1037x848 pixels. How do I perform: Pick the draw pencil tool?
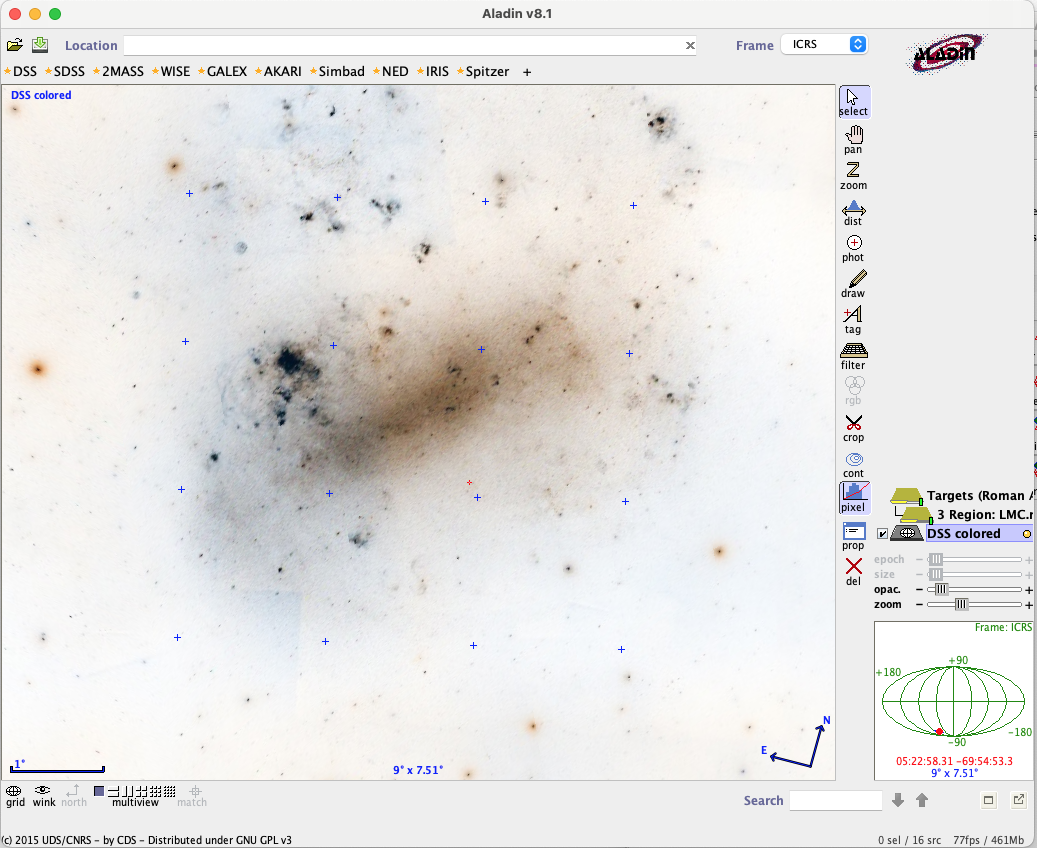pos(853,283)
